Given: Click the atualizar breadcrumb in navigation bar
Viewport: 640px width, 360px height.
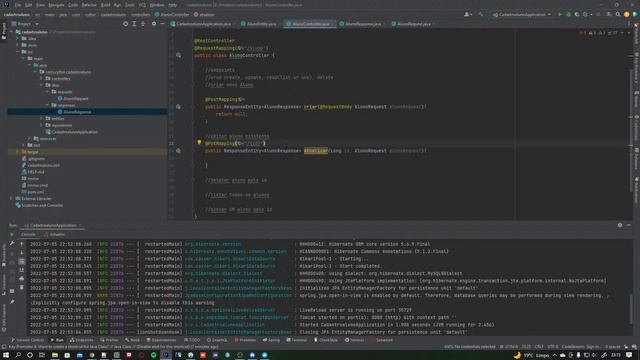Looking at the screenshot, I should pyautogui.click(x=204, y=15).
